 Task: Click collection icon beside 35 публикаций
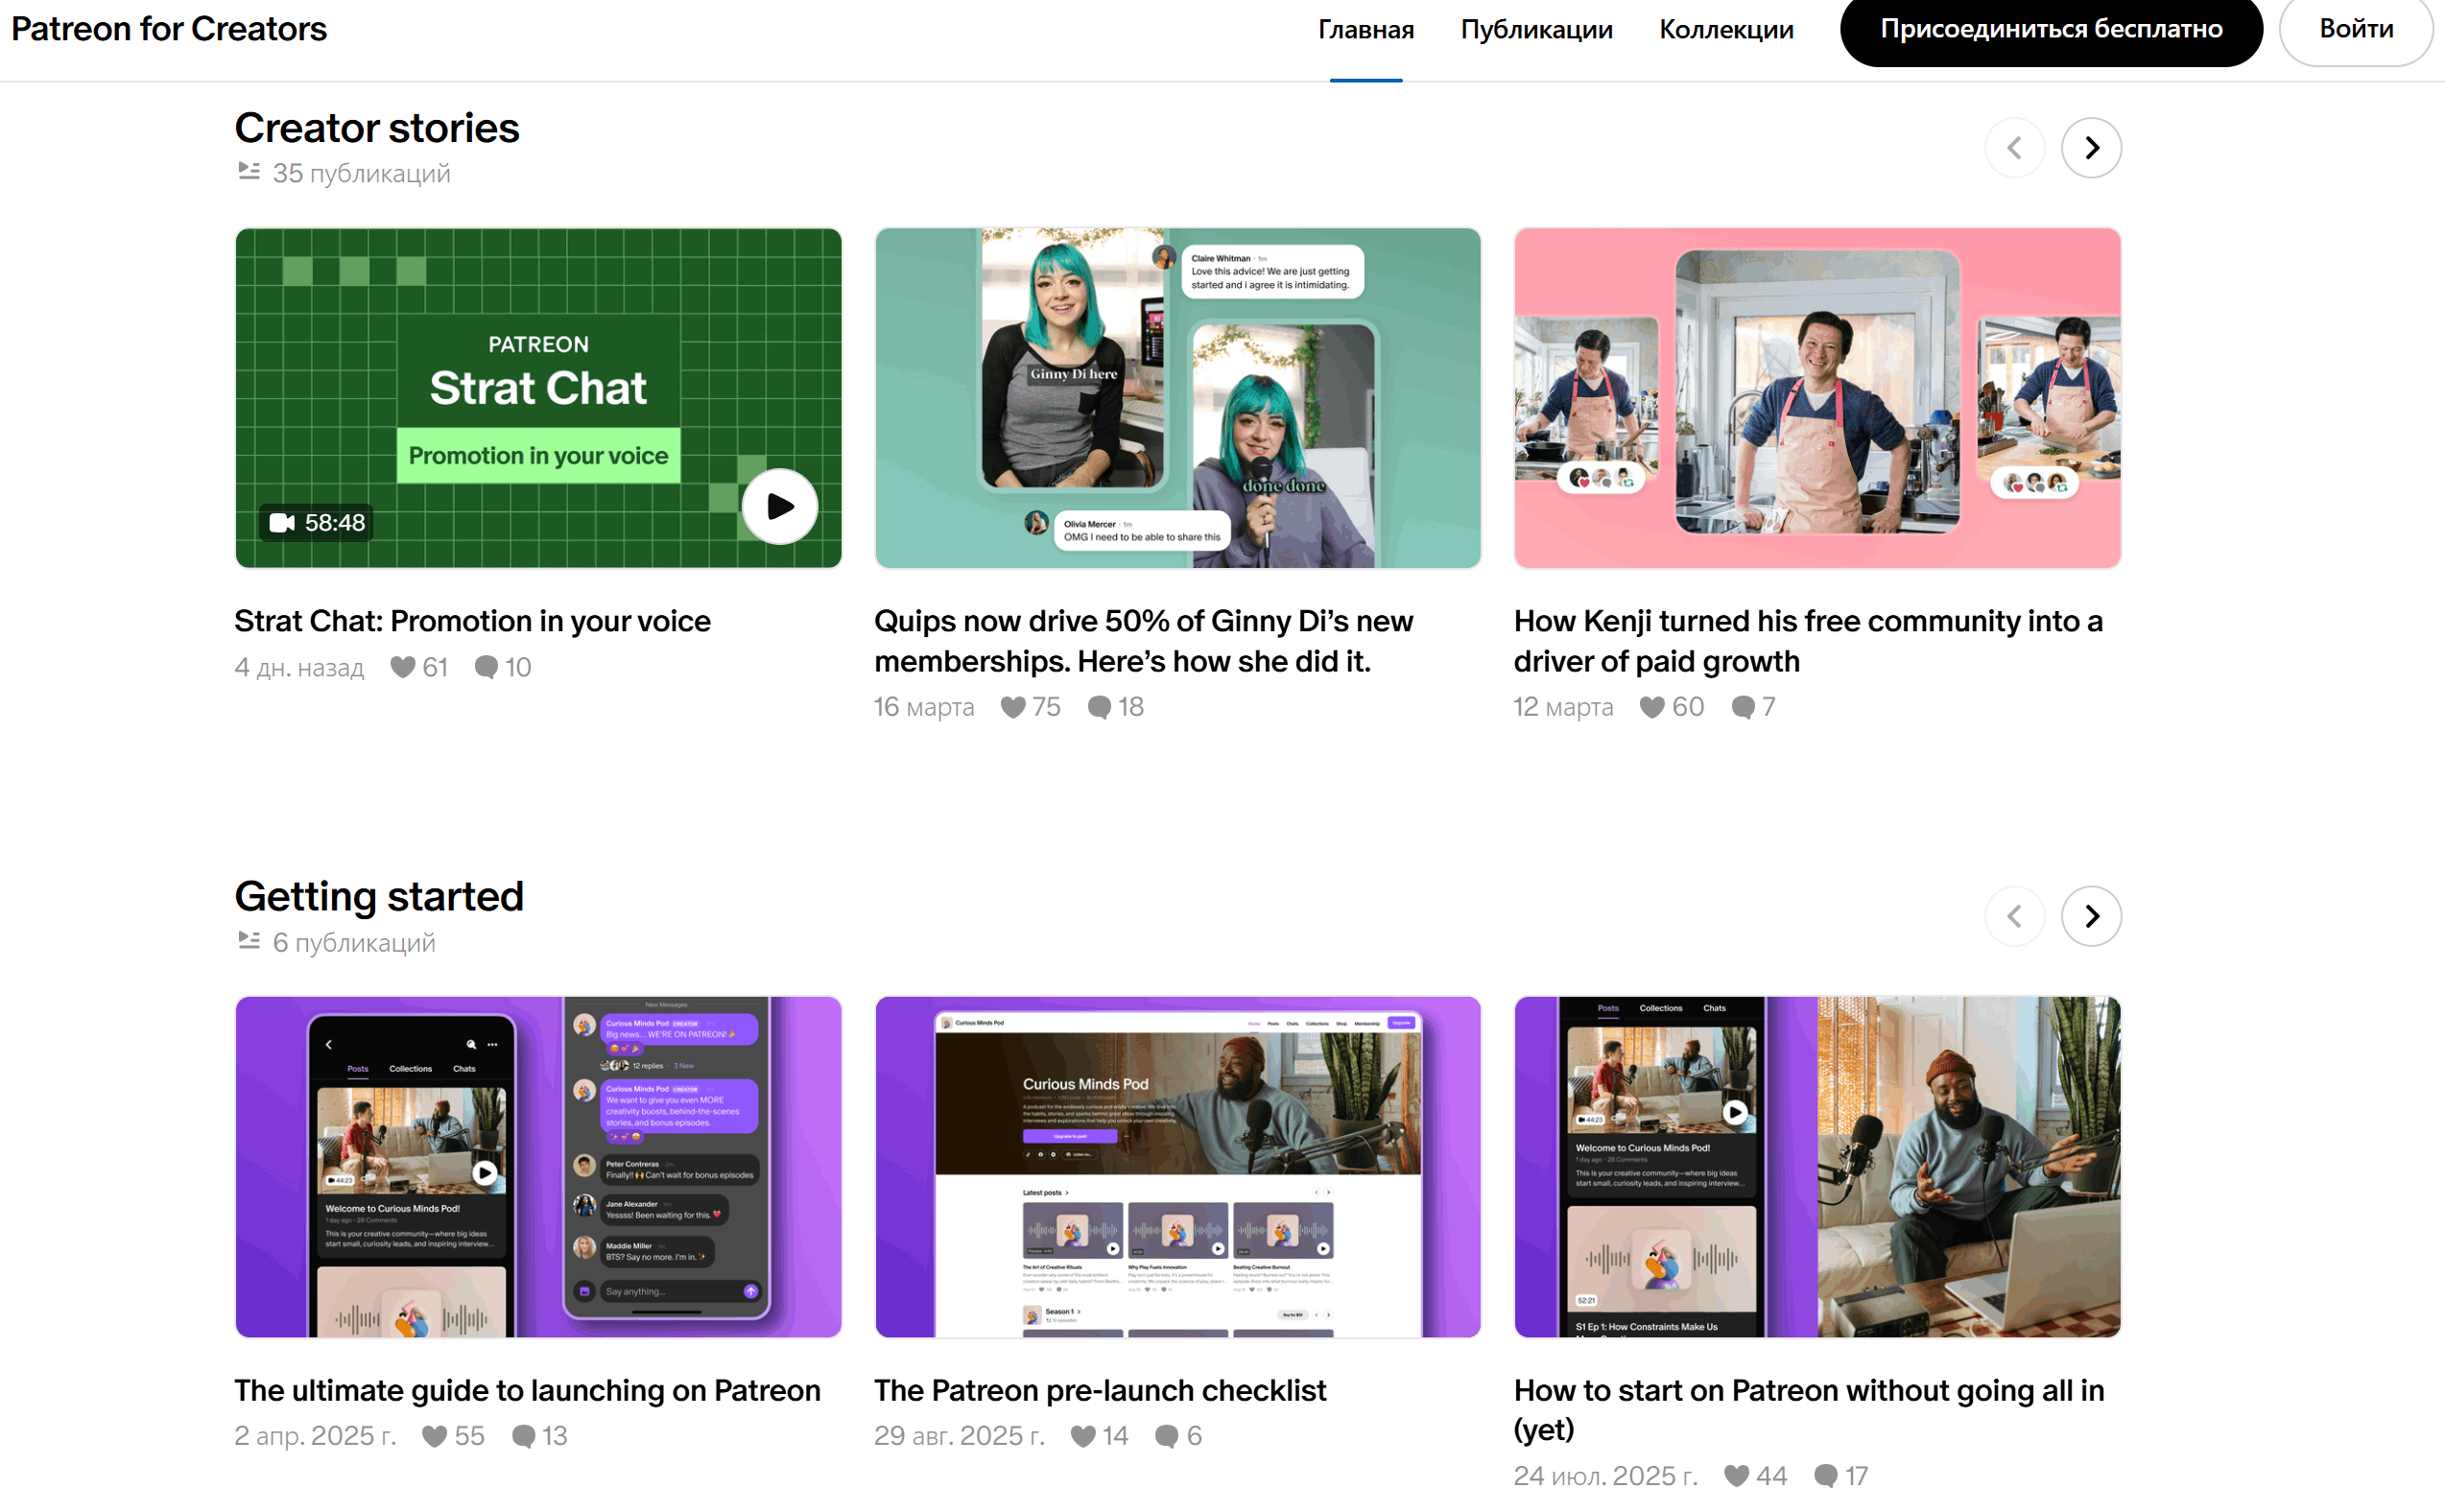[249, 172]
